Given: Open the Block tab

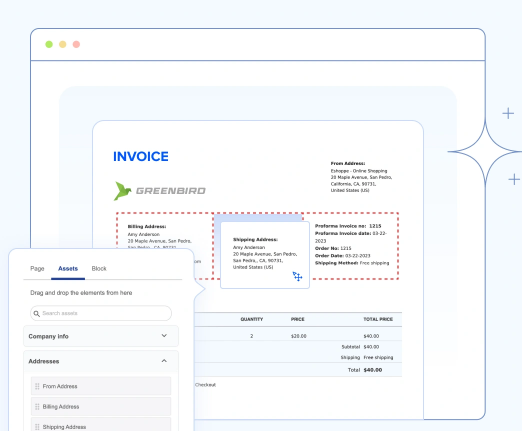Looking at the screenshot, I should point(99,269).
